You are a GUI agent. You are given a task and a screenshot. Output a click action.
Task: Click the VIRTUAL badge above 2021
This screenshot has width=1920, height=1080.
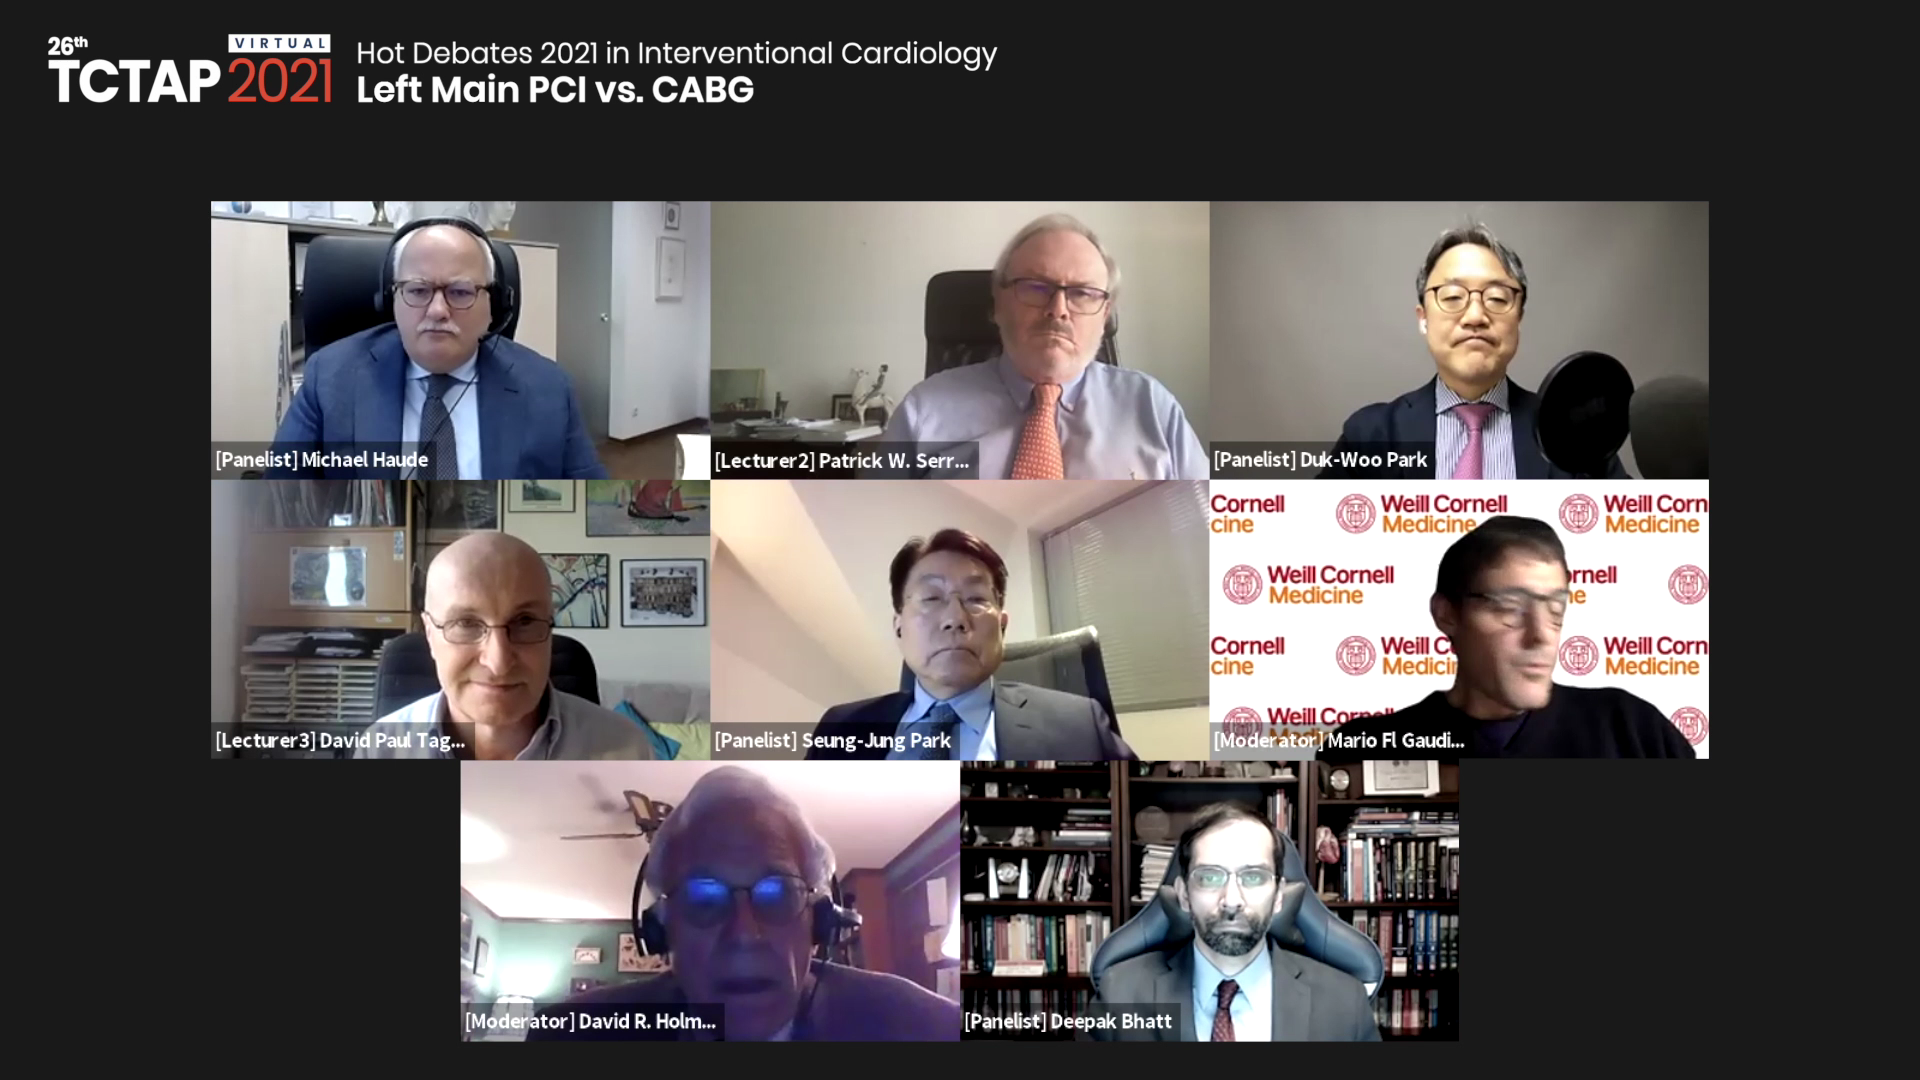(280, 43)
